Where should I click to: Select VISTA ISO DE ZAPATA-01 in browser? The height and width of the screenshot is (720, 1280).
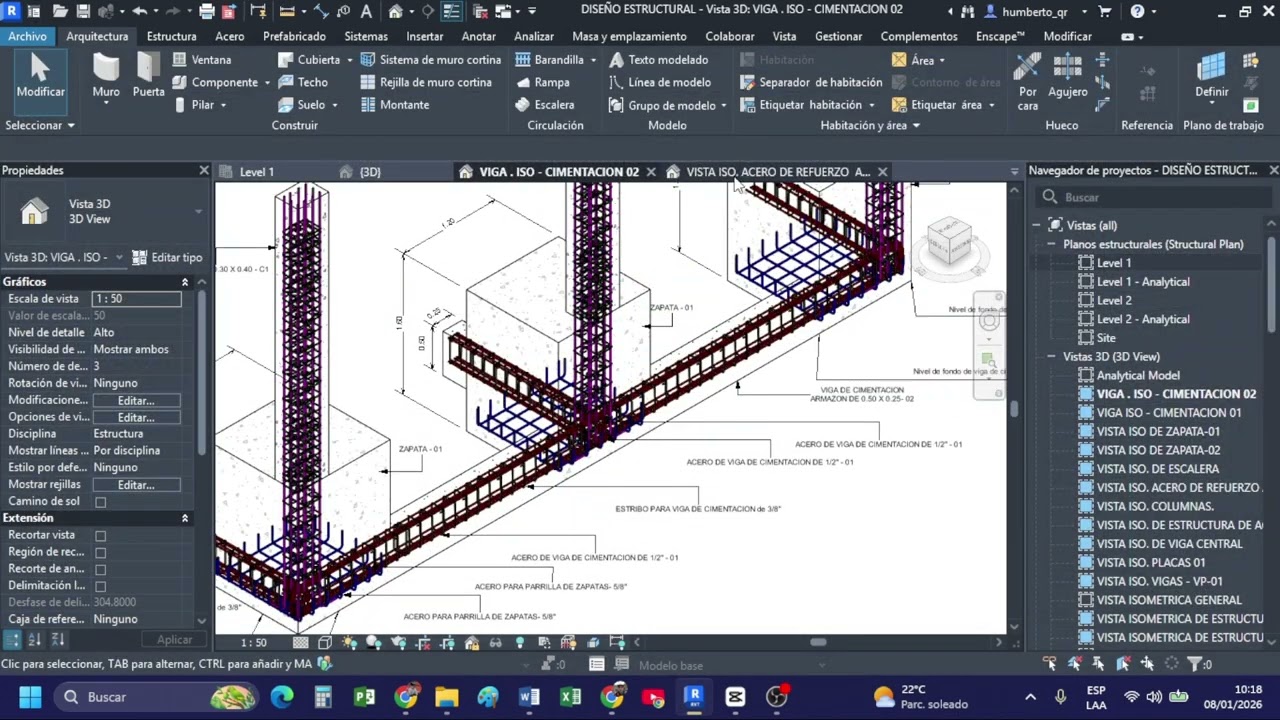[1158, 432]
